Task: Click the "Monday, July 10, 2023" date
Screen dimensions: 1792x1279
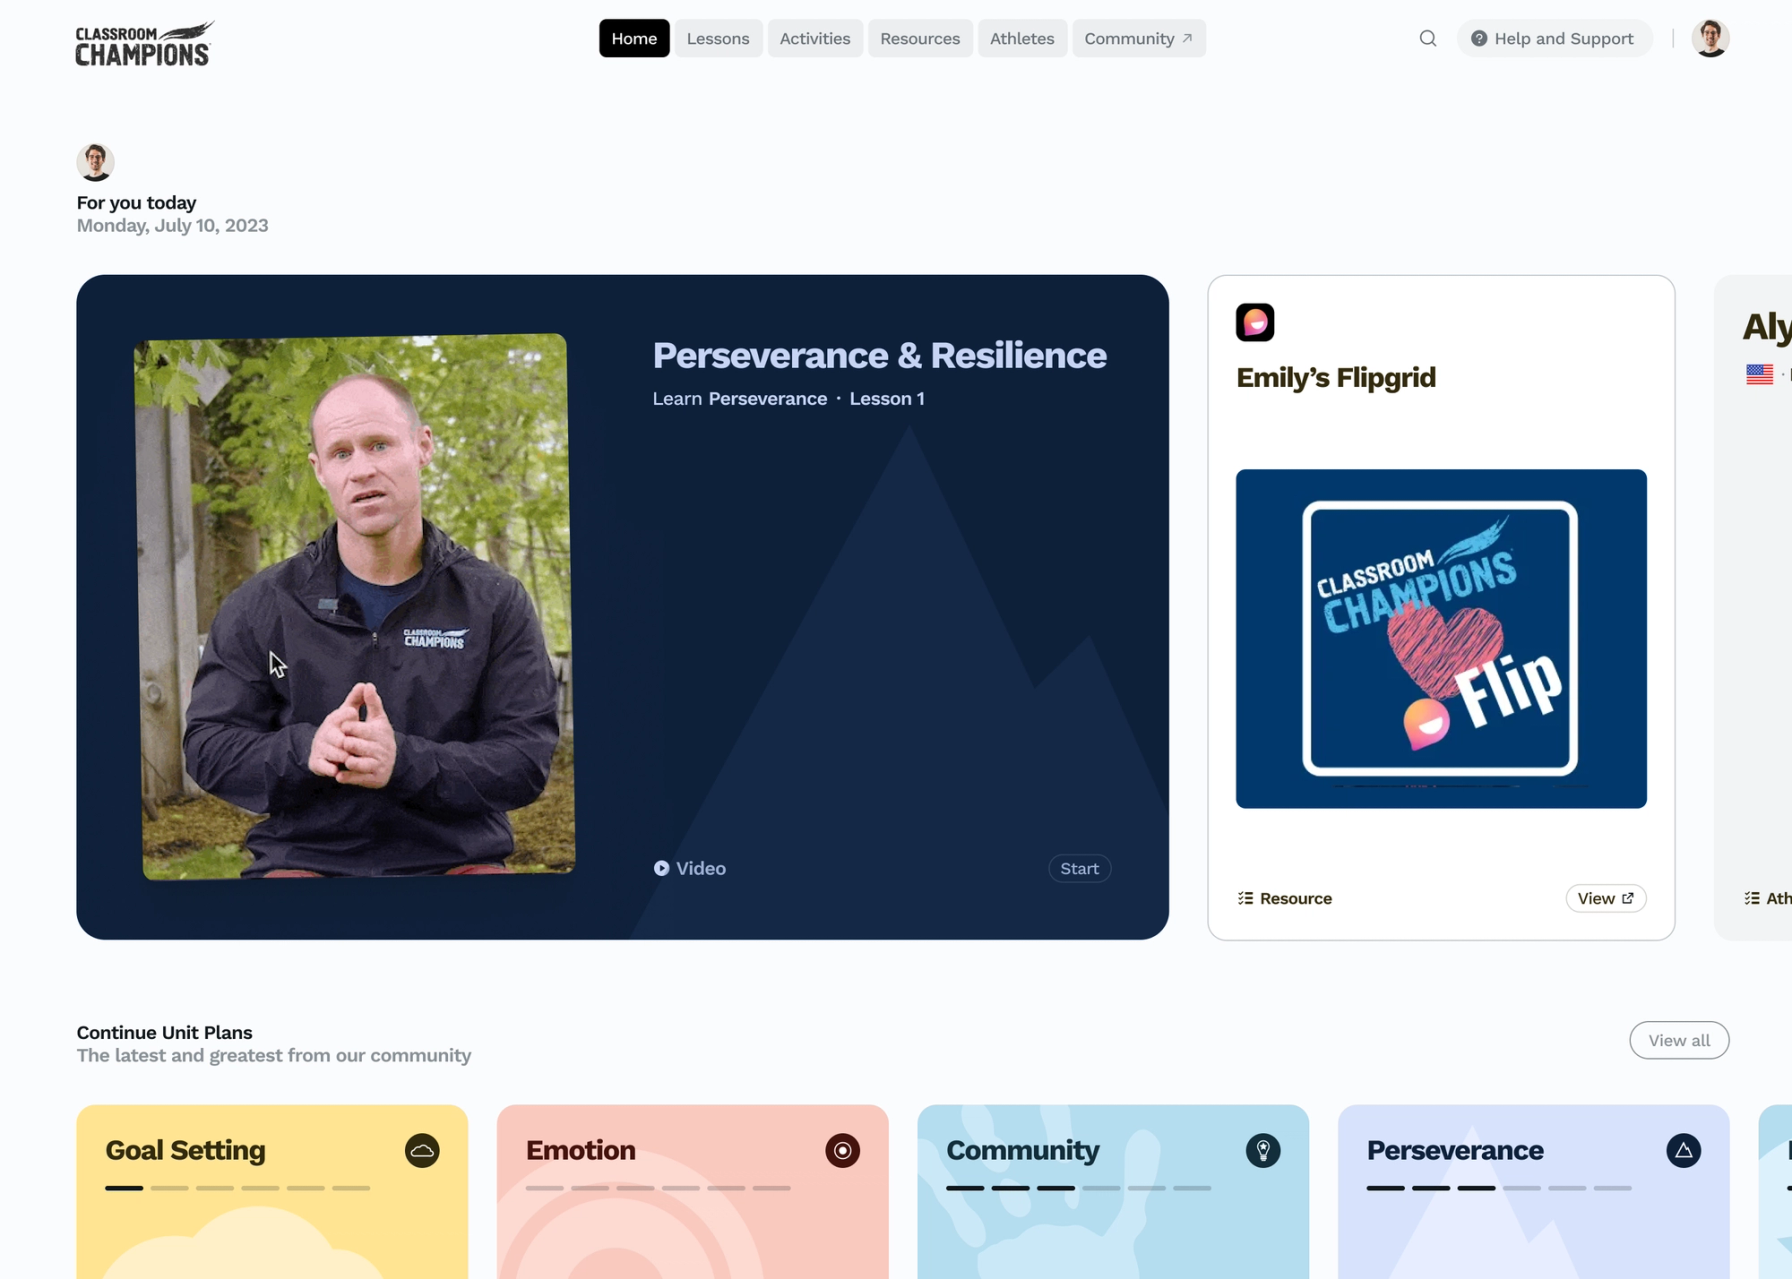Action: (172, 225)
